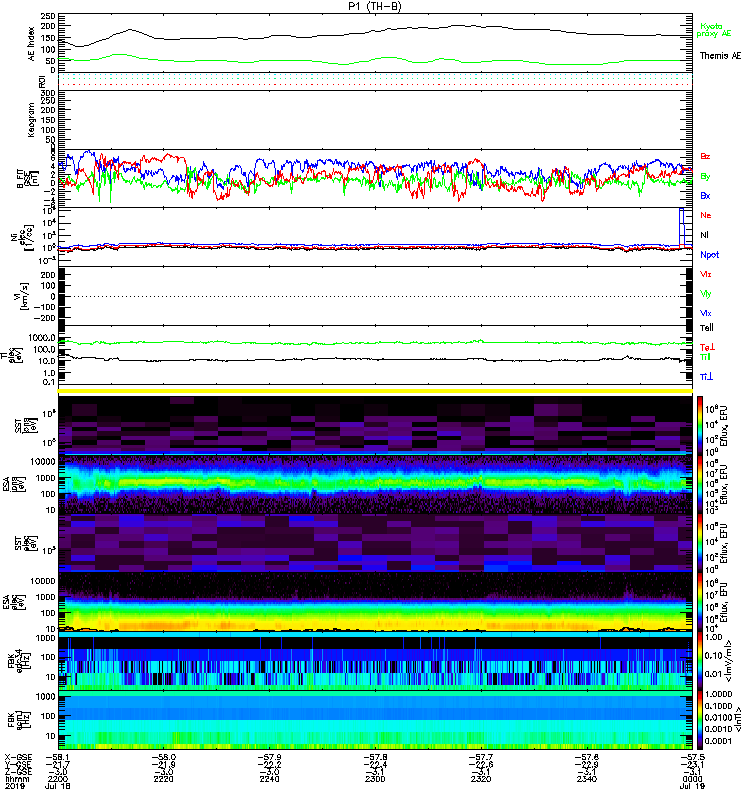The width and height of the screenshot is (750, 800).
Task: Click the 2300 time tick label
Action: tap(375, 779)
